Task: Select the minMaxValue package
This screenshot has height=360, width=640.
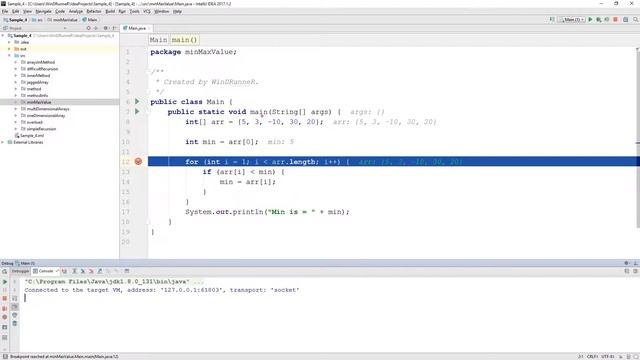Action: click(60, 102)
